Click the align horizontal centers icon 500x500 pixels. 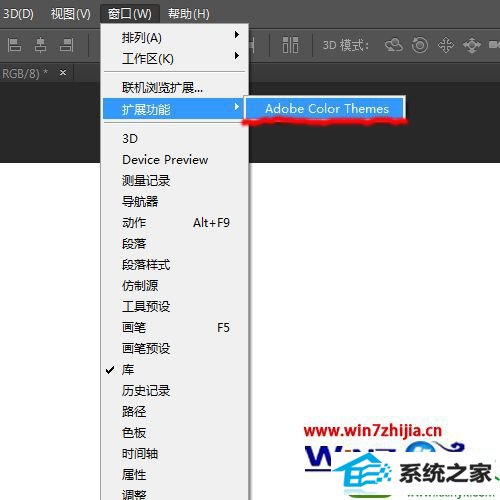coord(40,45)
